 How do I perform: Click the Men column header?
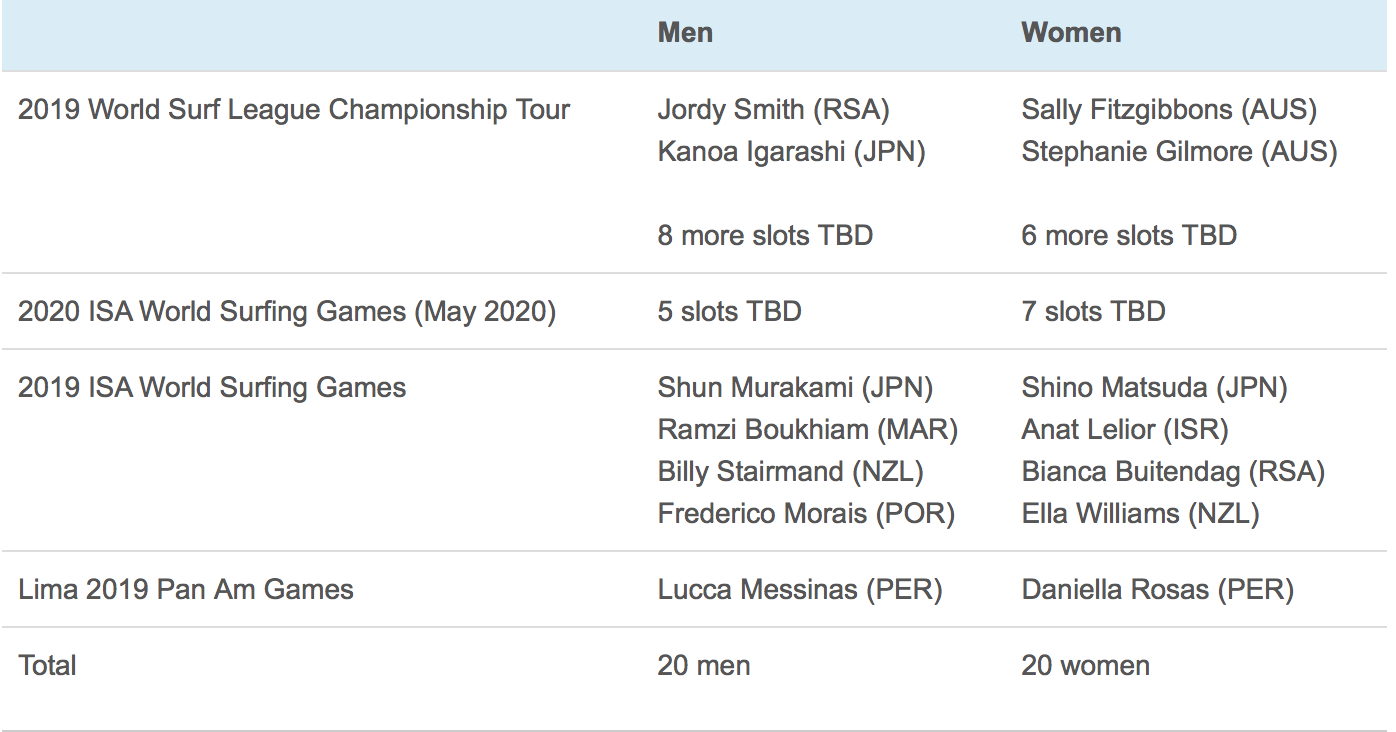(x=685, y=32)
